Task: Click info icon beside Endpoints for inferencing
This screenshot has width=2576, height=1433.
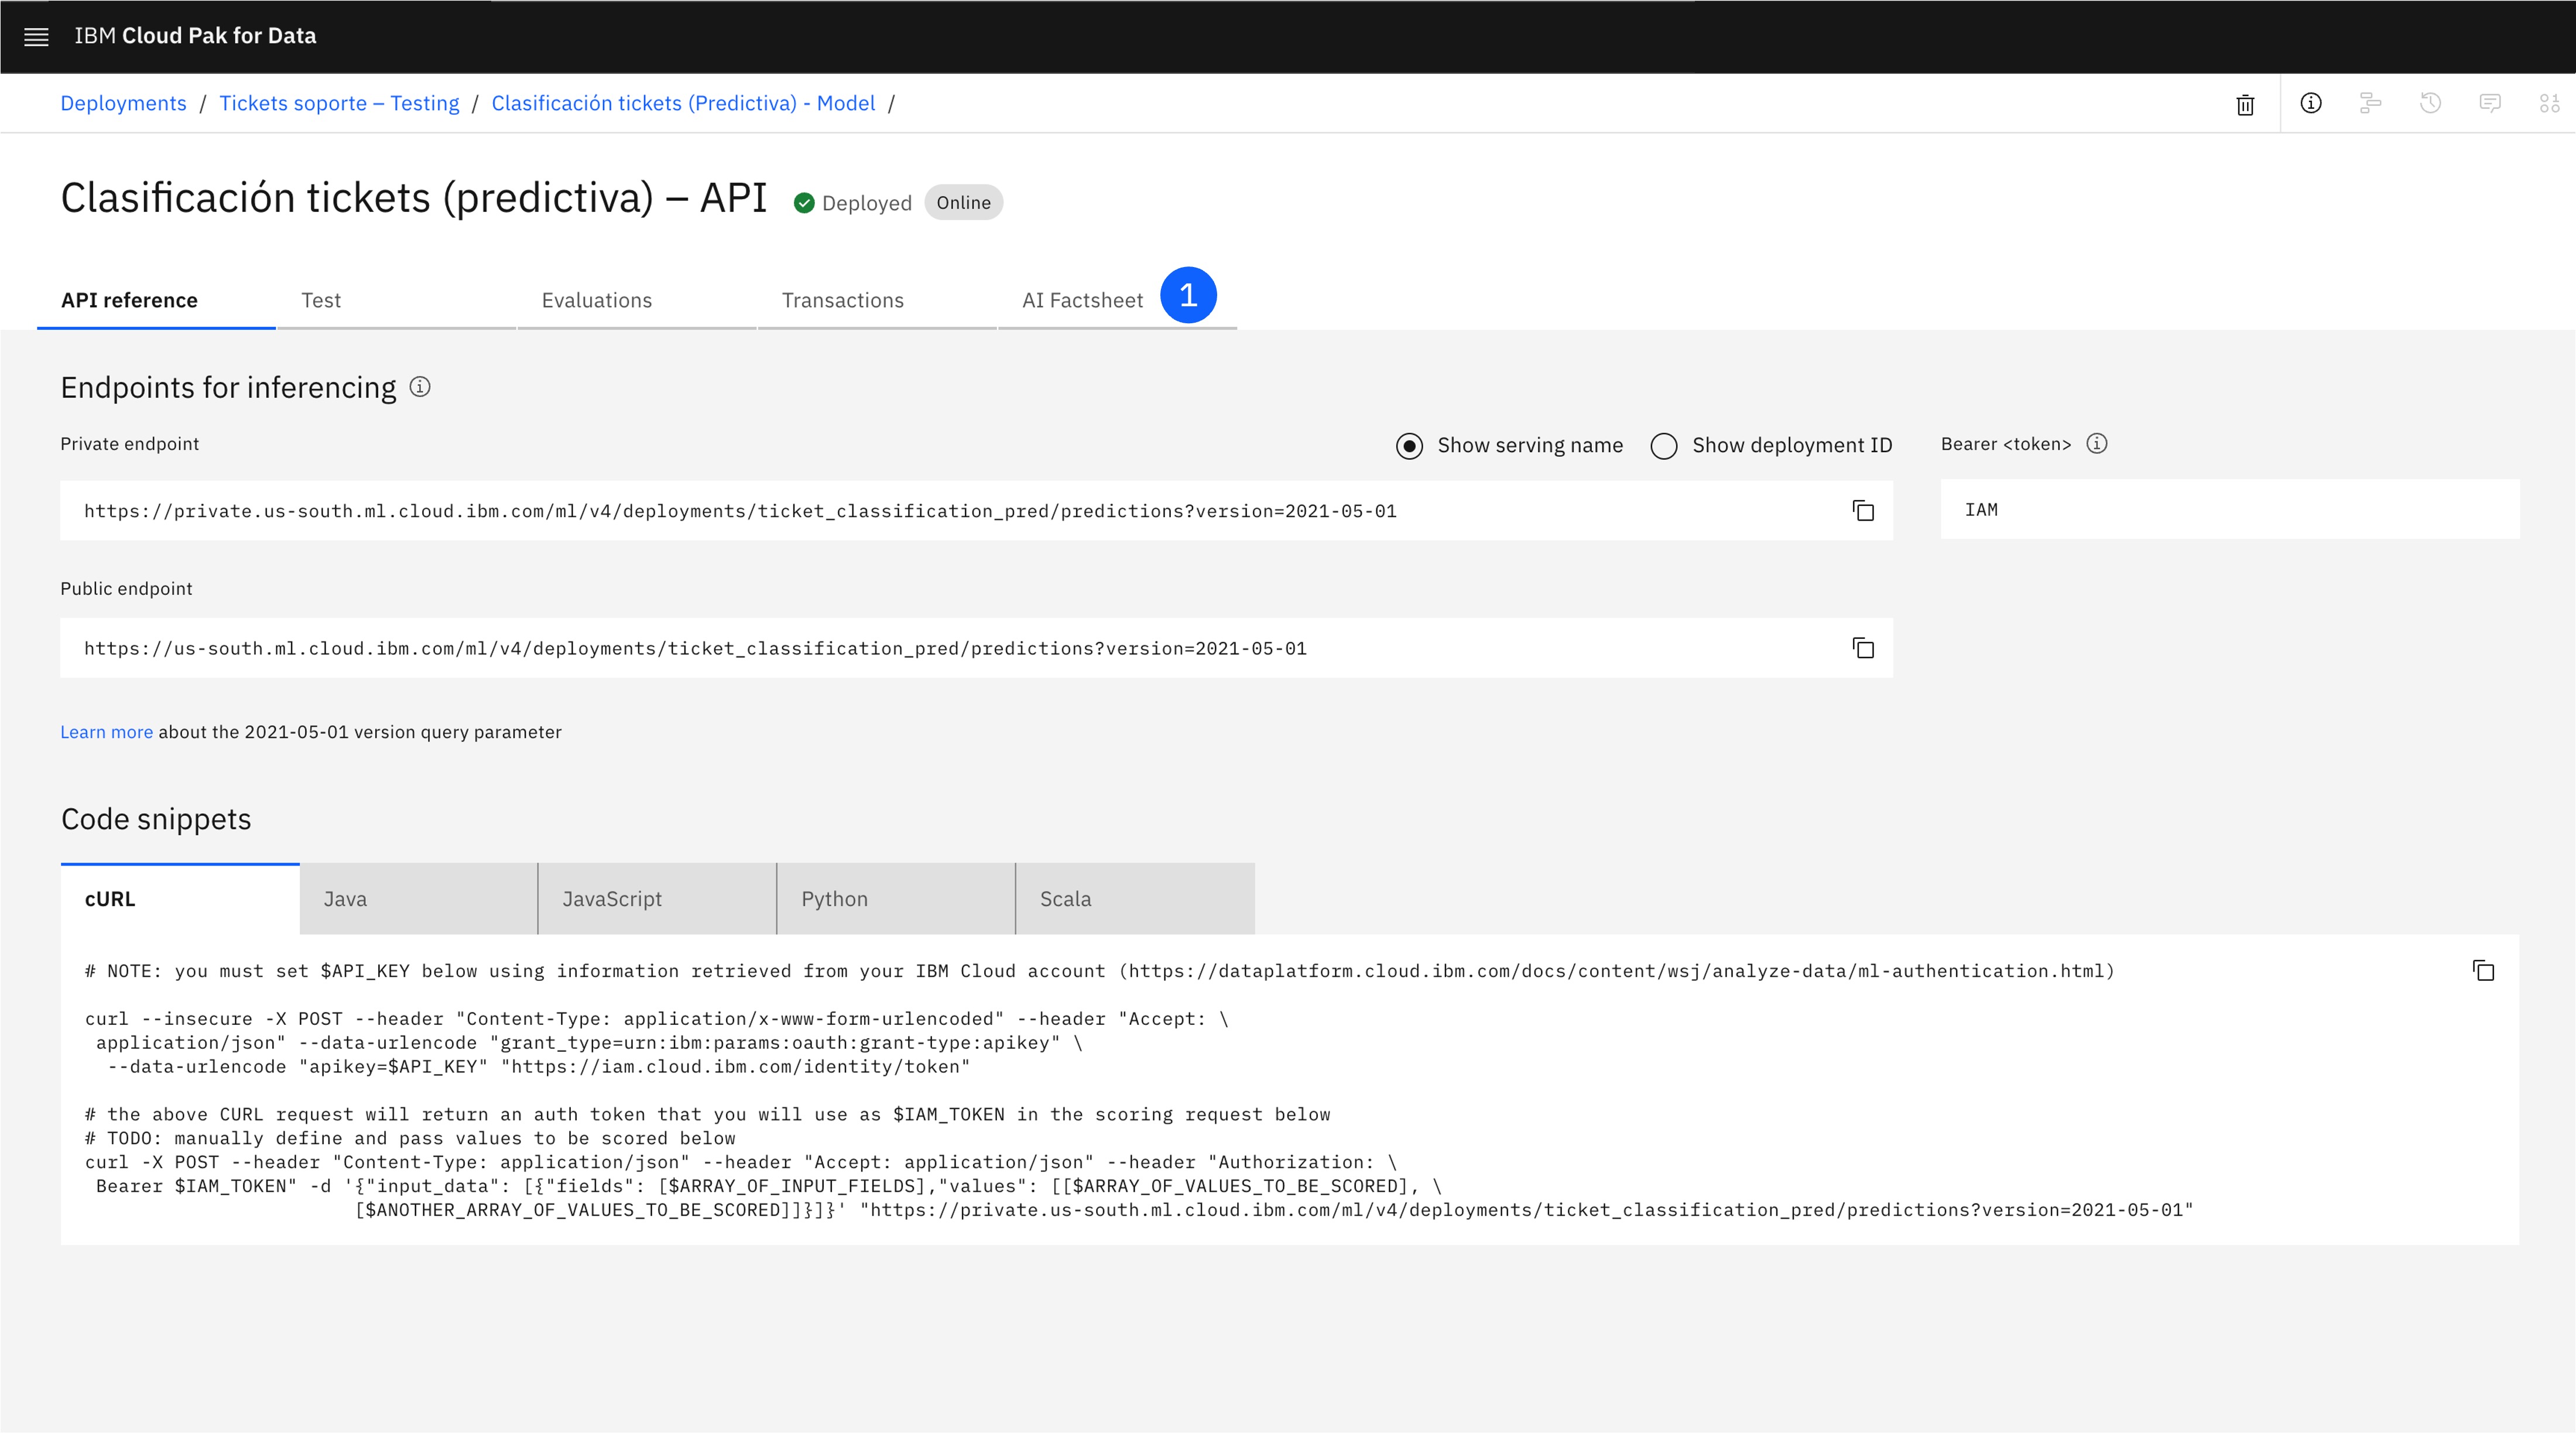Action: pyautogui.click(x=420, y=387)
